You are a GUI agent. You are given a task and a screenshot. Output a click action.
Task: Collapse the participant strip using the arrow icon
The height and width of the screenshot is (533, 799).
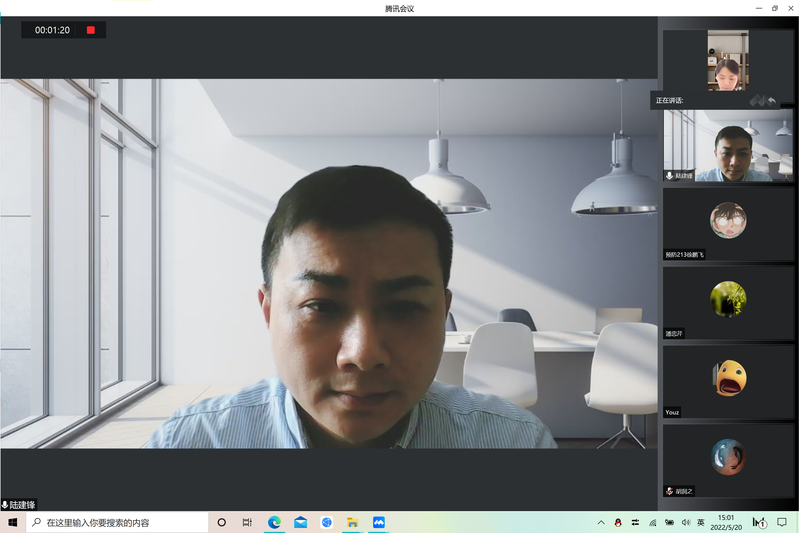click(771, 100)
